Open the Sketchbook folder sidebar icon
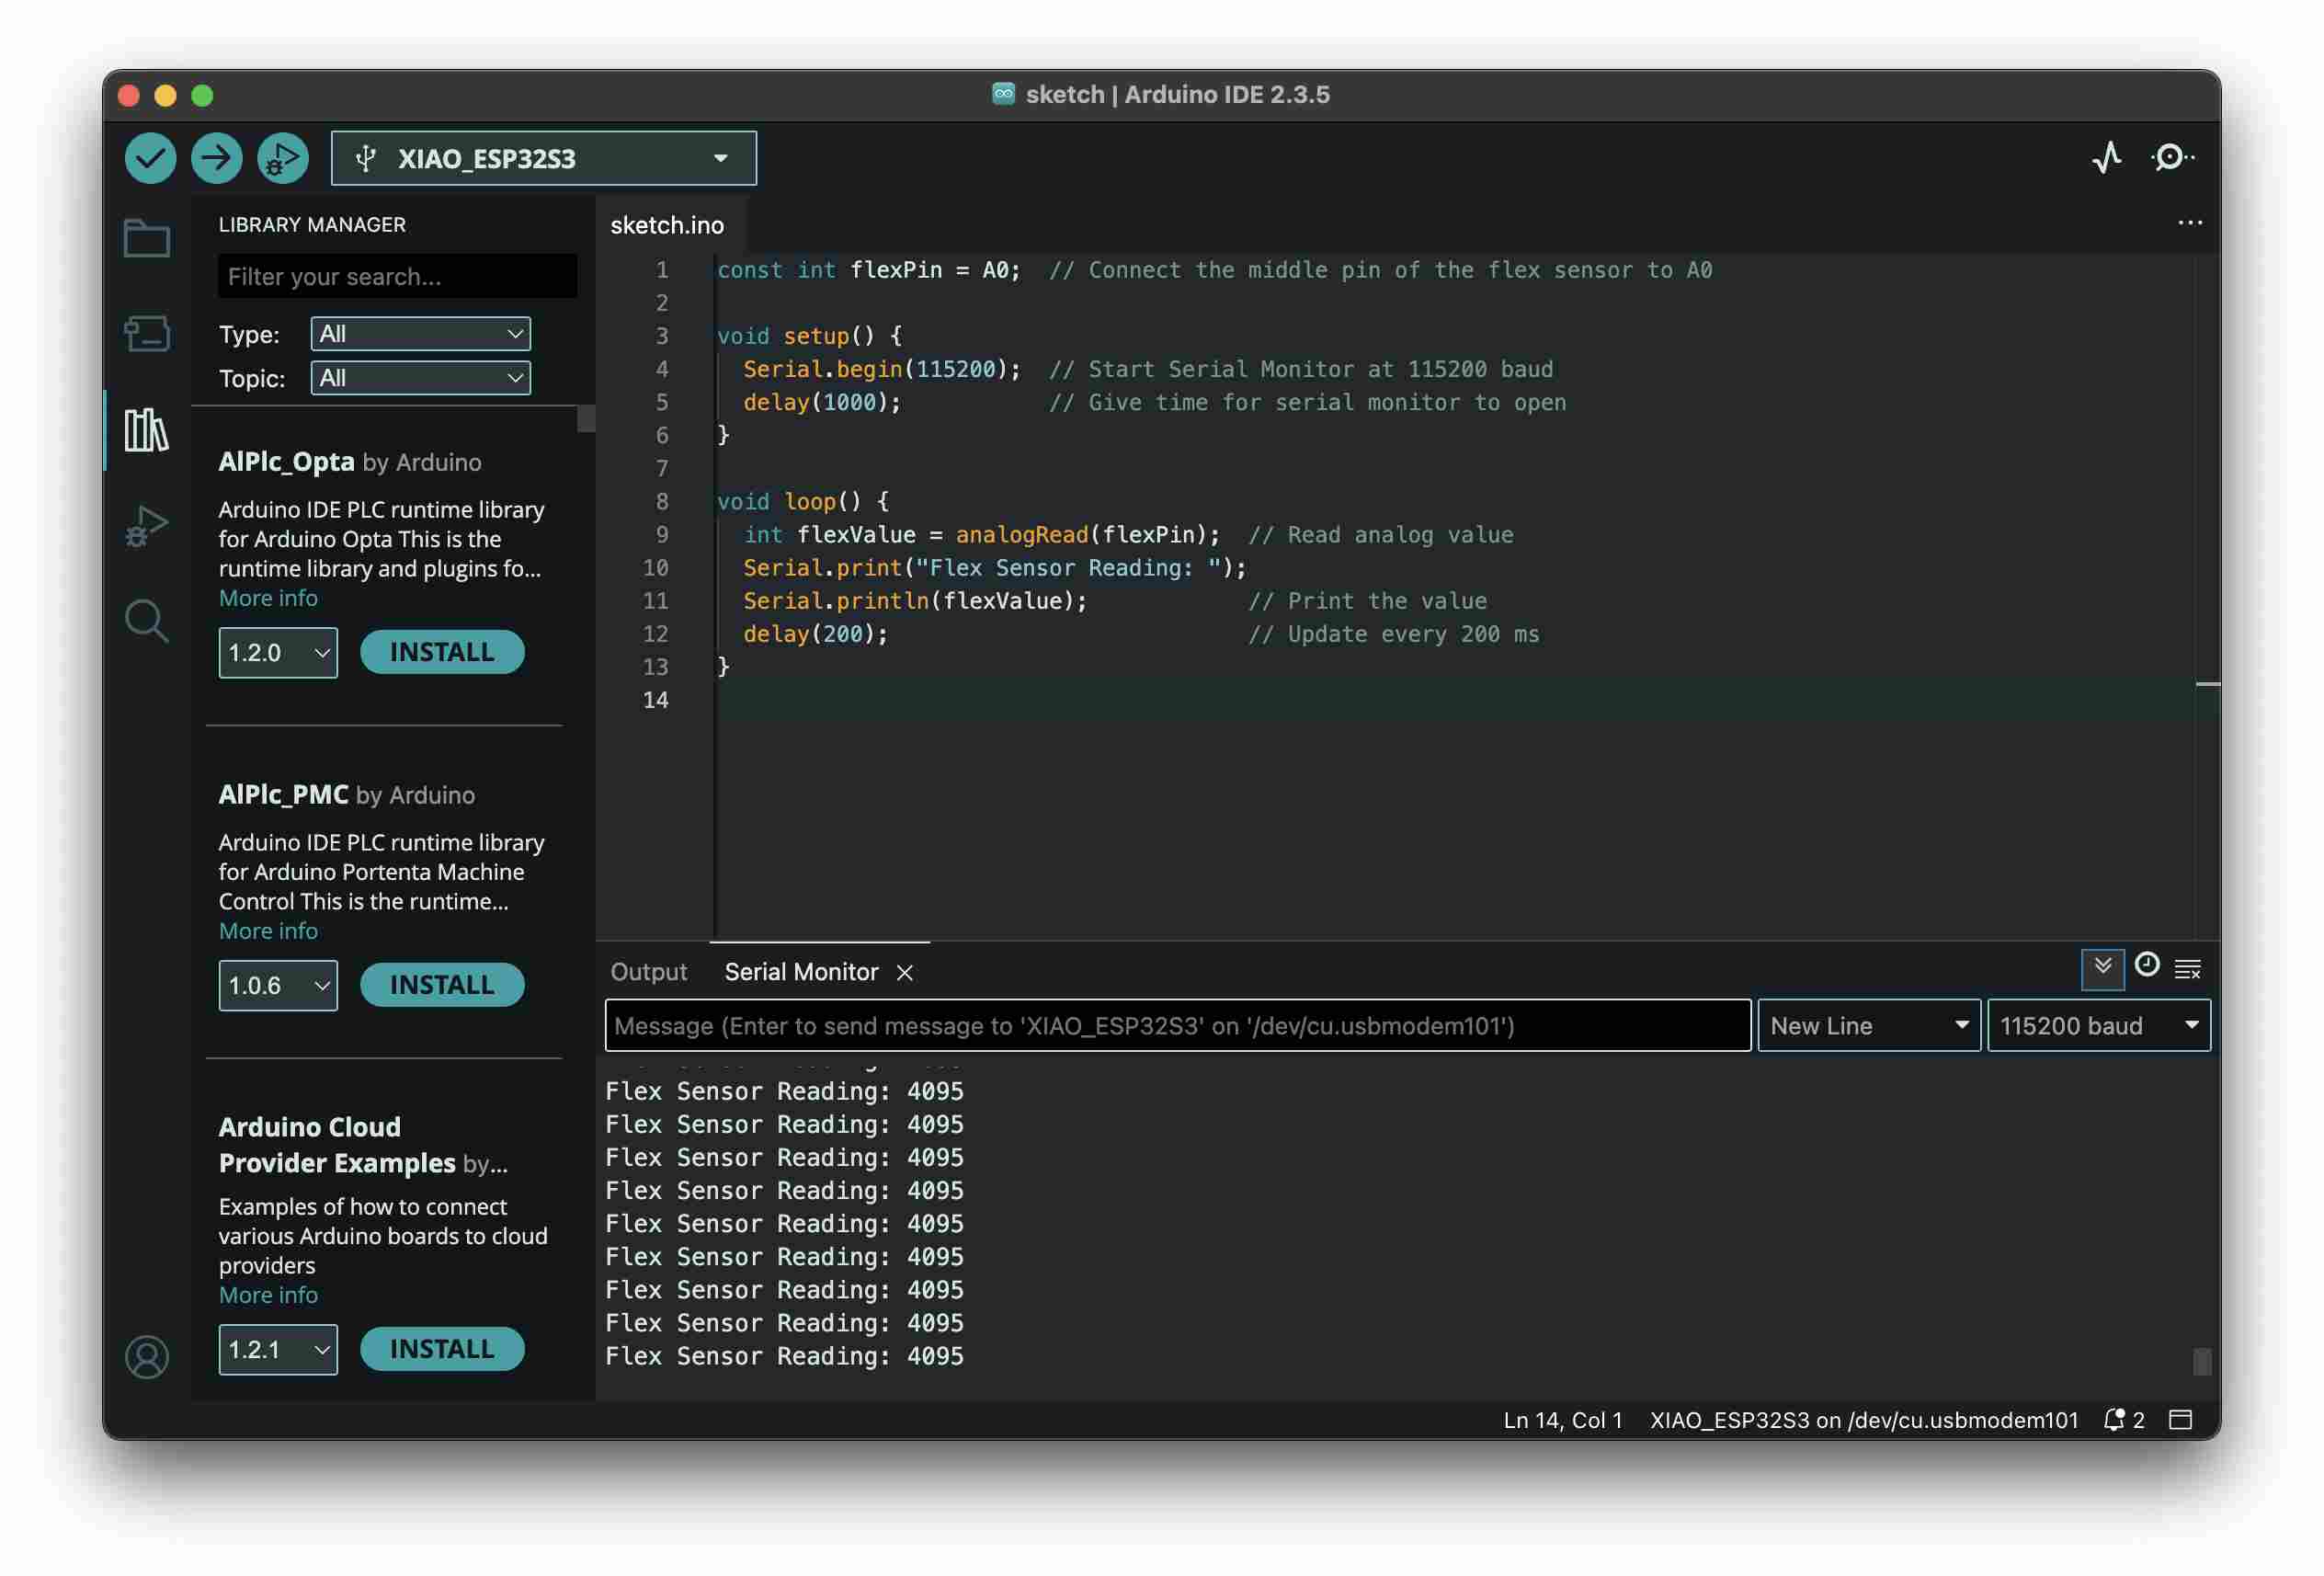Viewport: 2324px width, 1576px height. coord(146,238)
